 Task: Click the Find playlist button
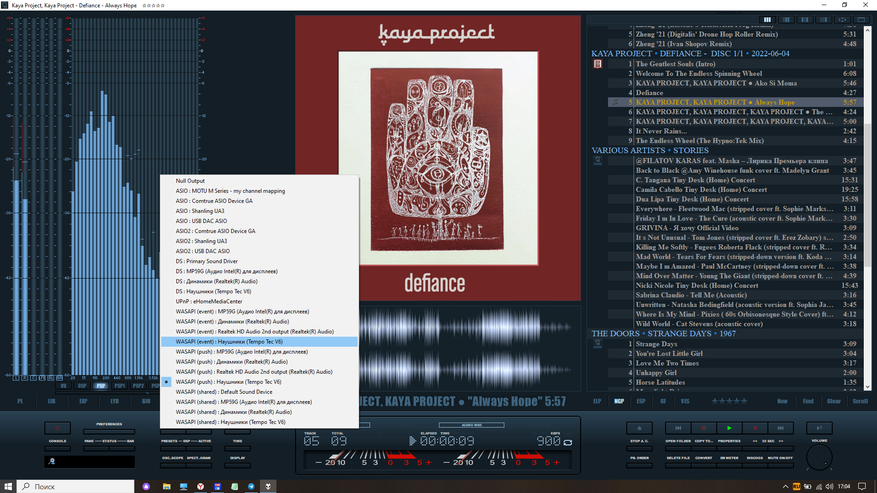pyautogui.click(x=808, y=401)
